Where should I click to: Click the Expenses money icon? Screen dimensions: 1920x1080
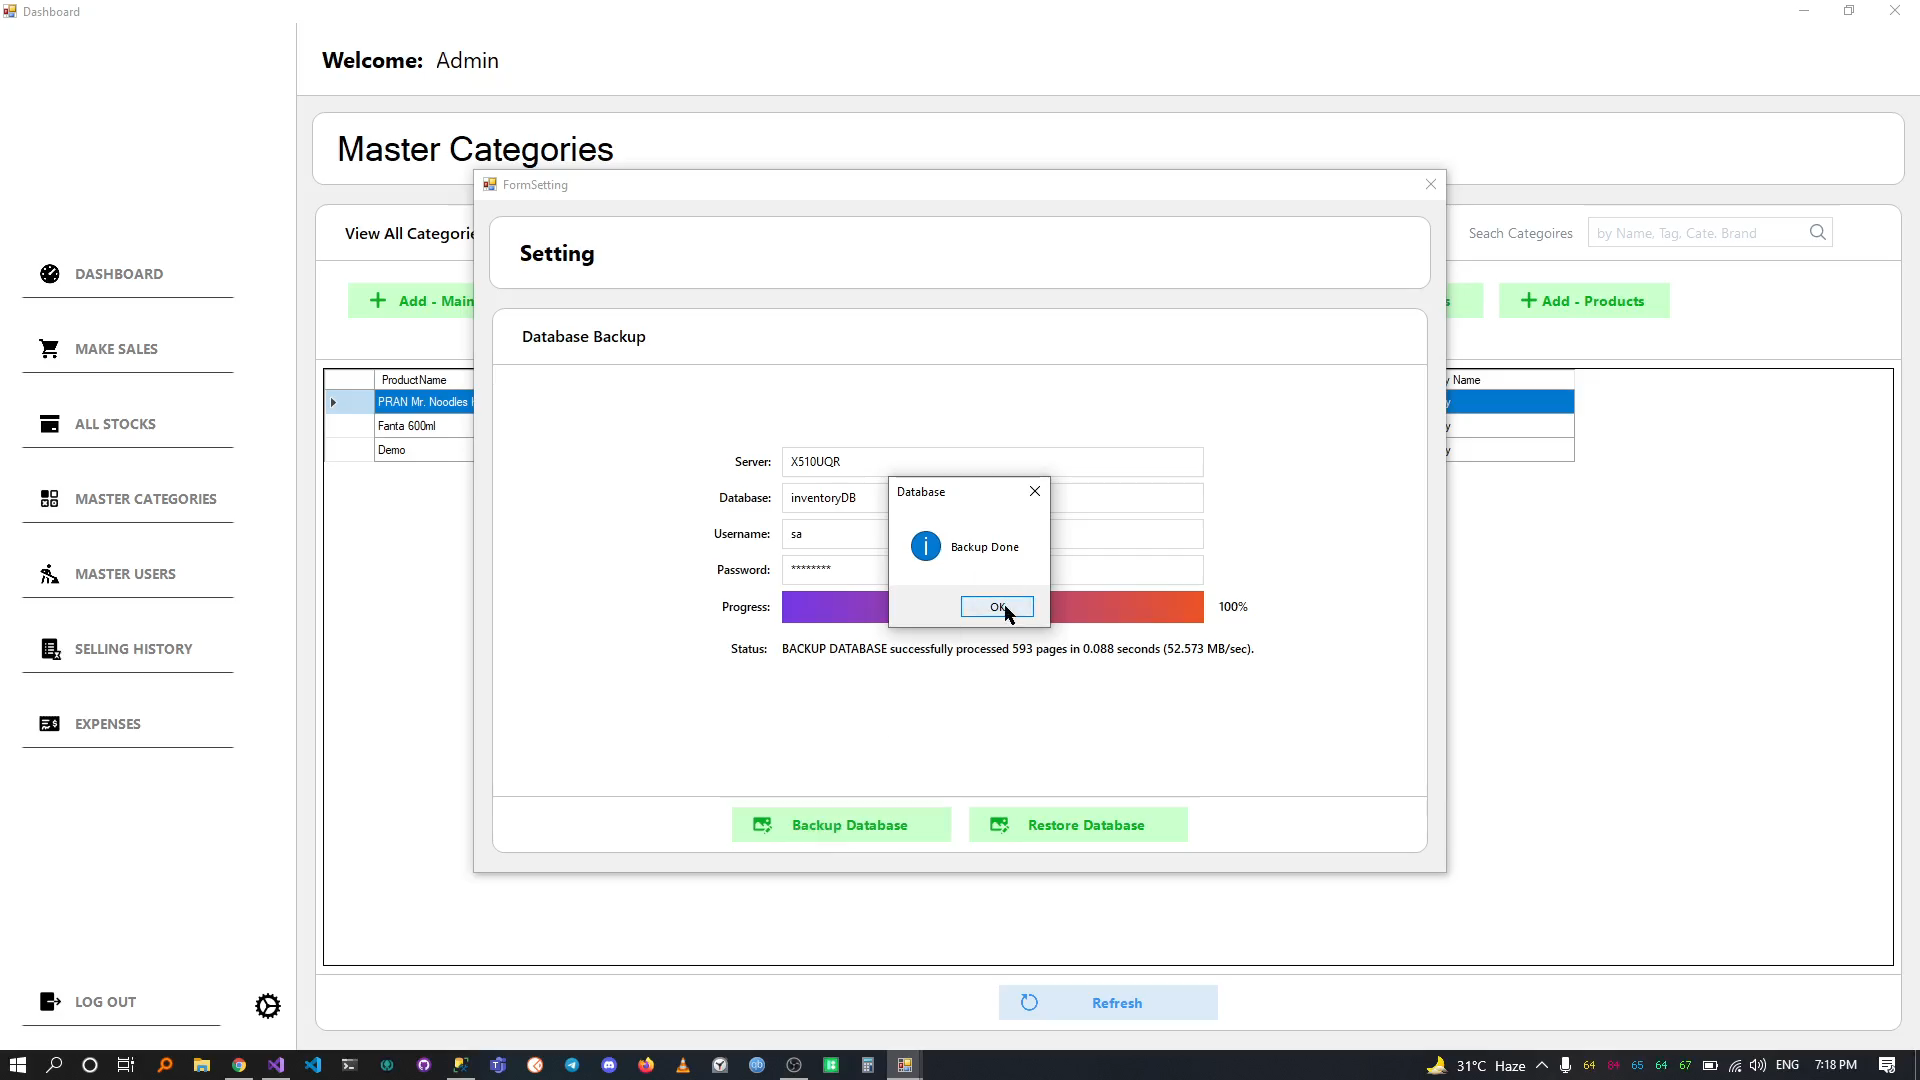tap(49, 724)
